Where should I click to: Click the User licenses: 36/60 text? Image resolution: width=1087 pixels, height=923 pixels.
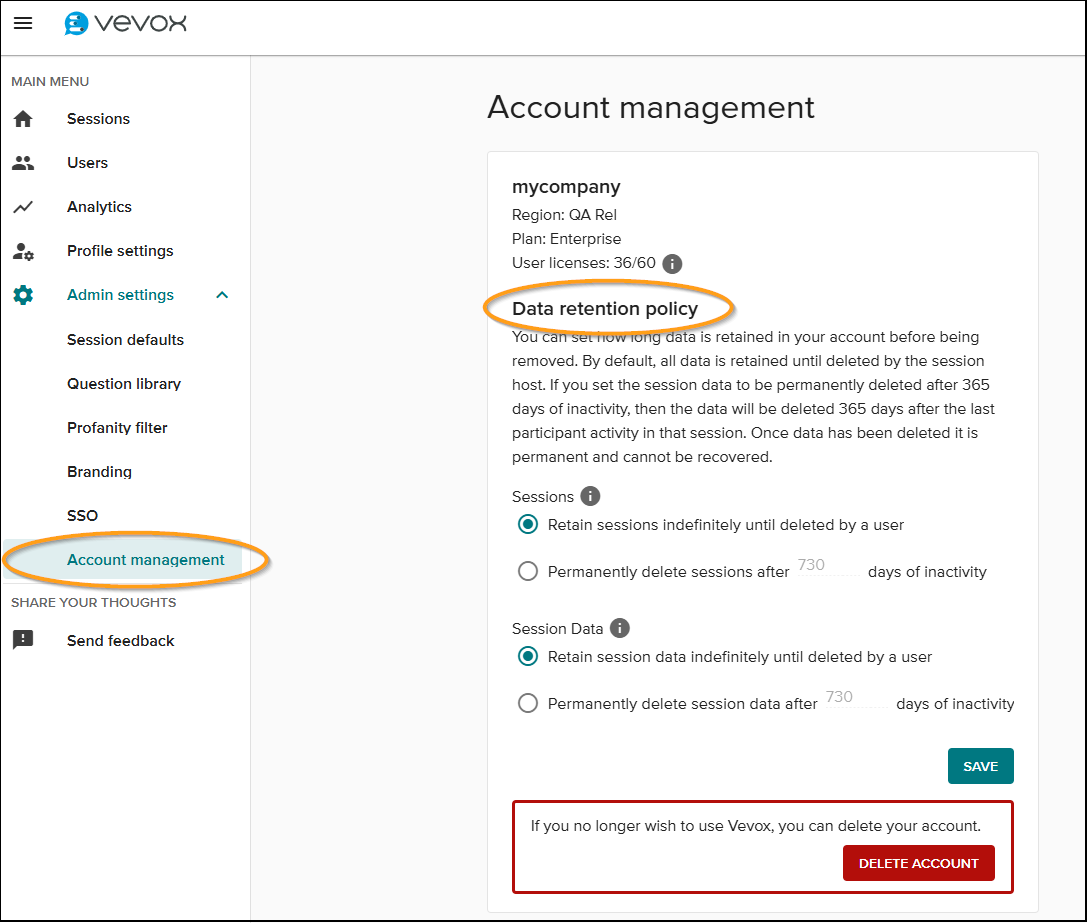584,264
